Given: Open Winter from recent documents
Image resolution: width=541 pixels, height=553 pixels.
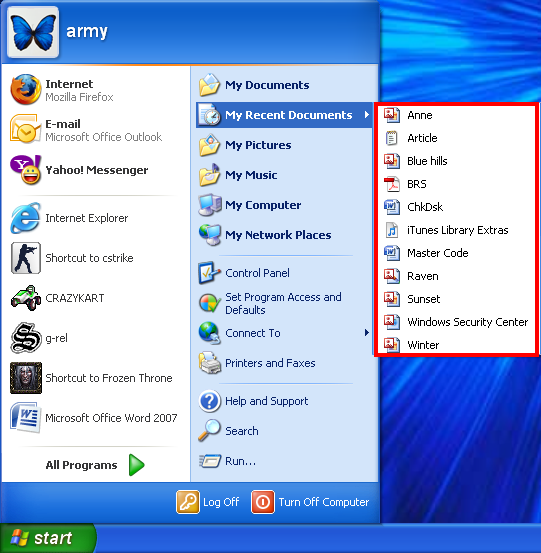Looking at the screenshot, I should click(x=456, y=344).
